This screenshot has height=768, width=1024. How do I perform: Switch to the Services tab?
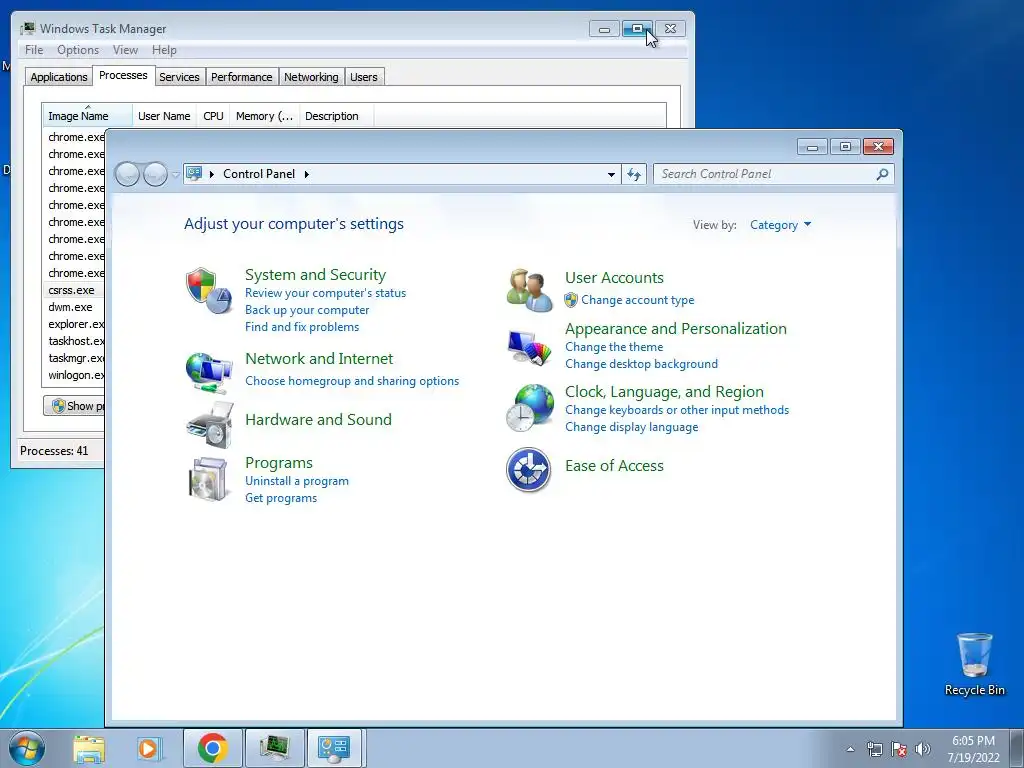179,77
